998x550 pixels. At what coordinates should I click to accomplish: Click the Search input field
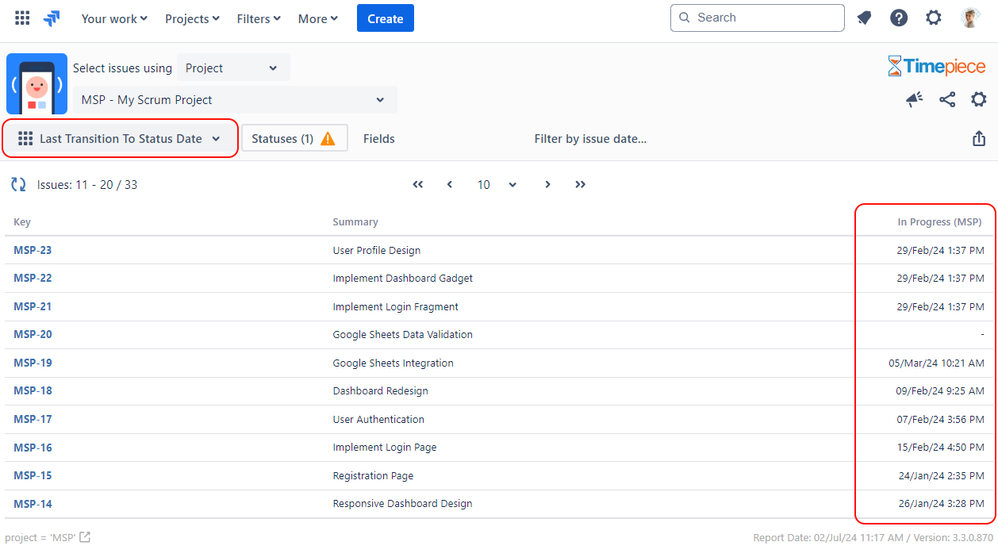pos(757,18)
